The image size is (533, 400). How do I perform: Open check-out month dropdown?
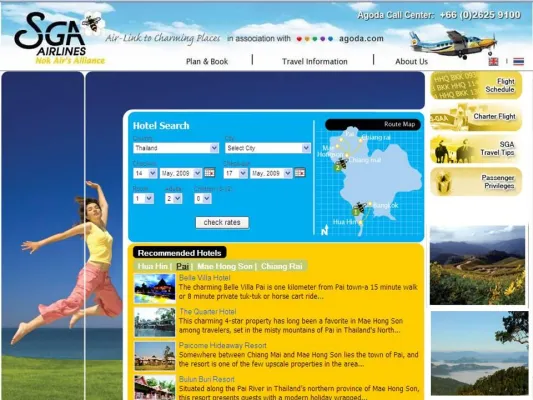pyautogui.click(x=271, y=173)
